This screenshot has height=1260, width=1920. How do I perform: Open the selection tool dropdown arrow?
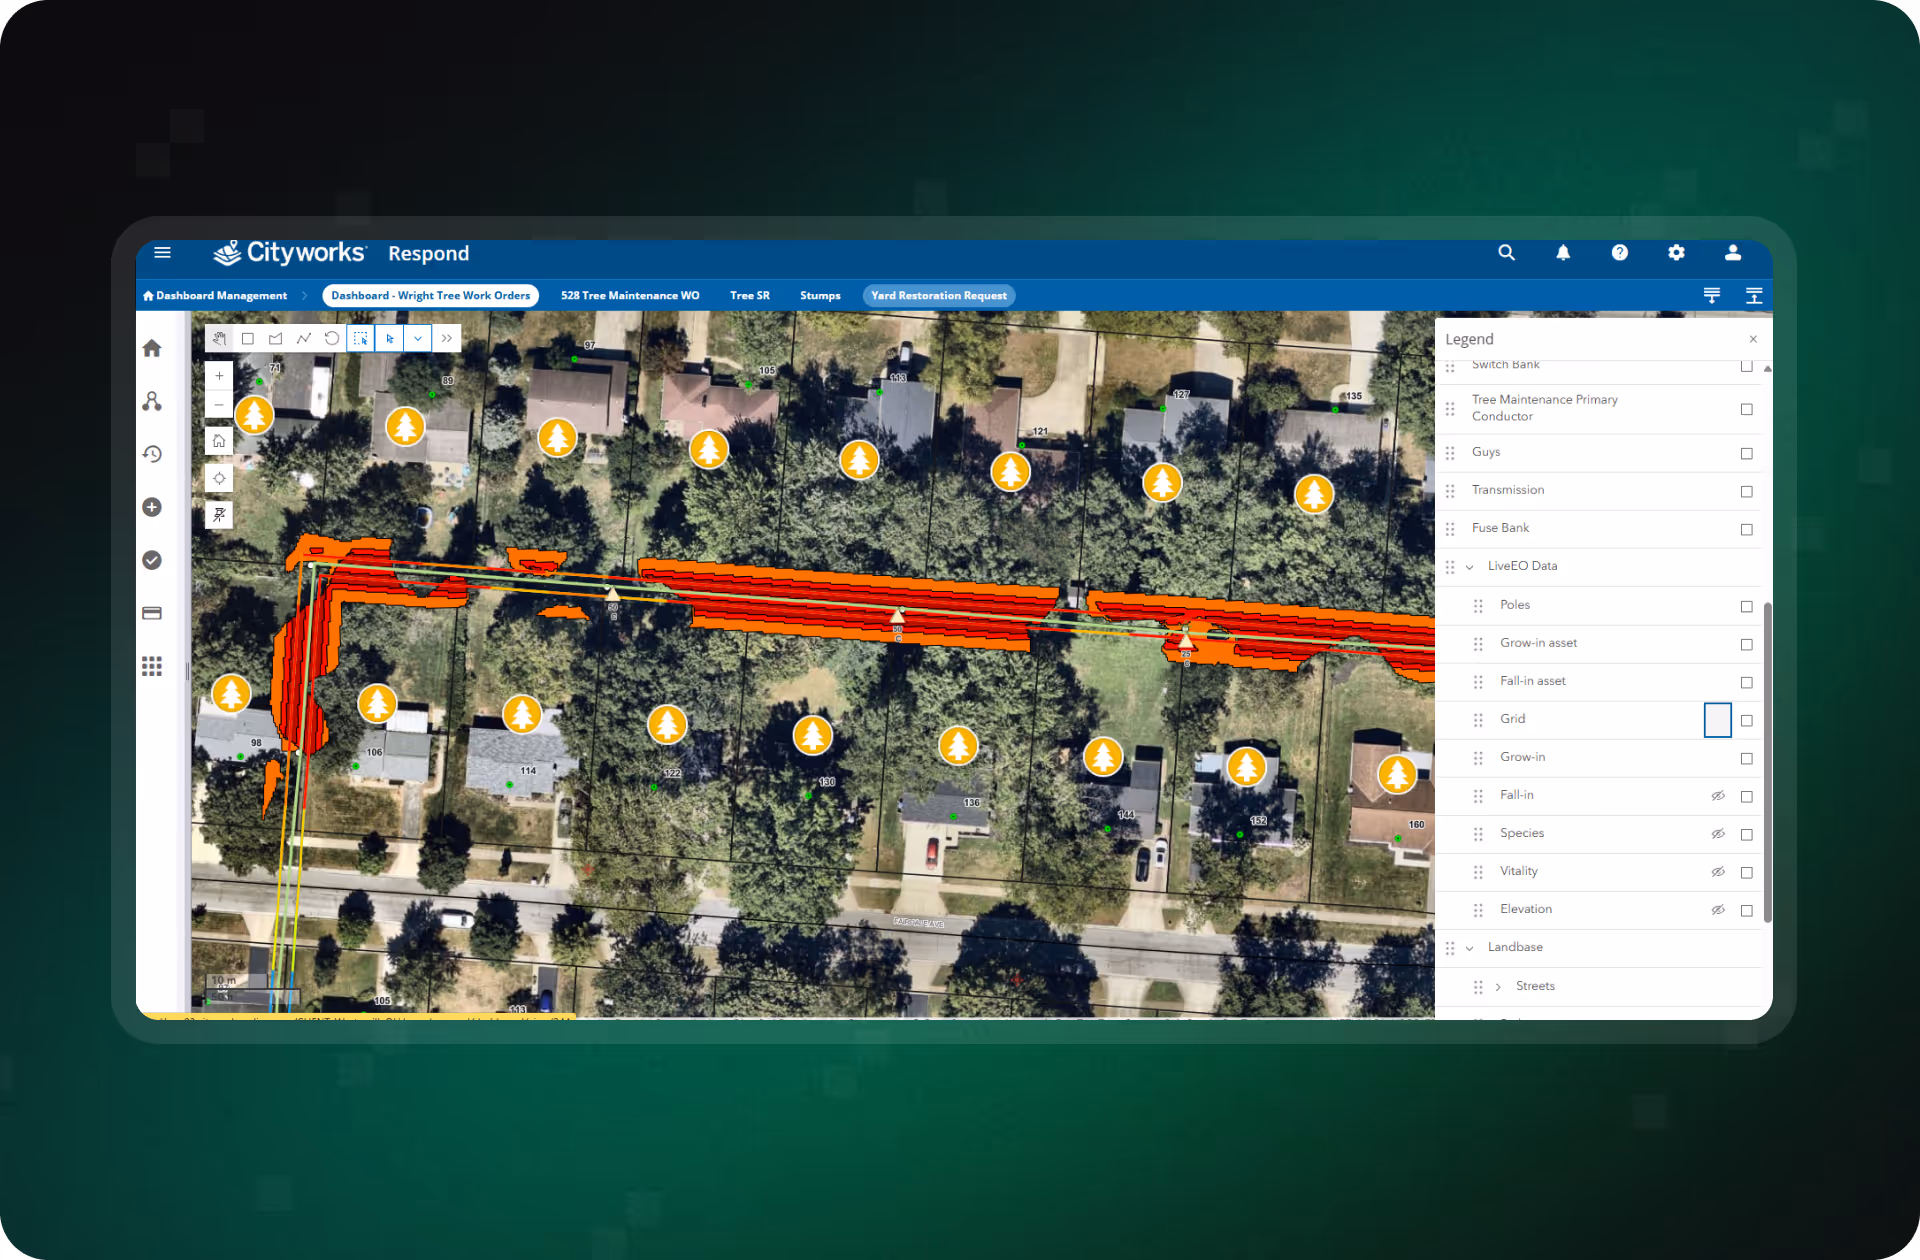pos(418,339)
